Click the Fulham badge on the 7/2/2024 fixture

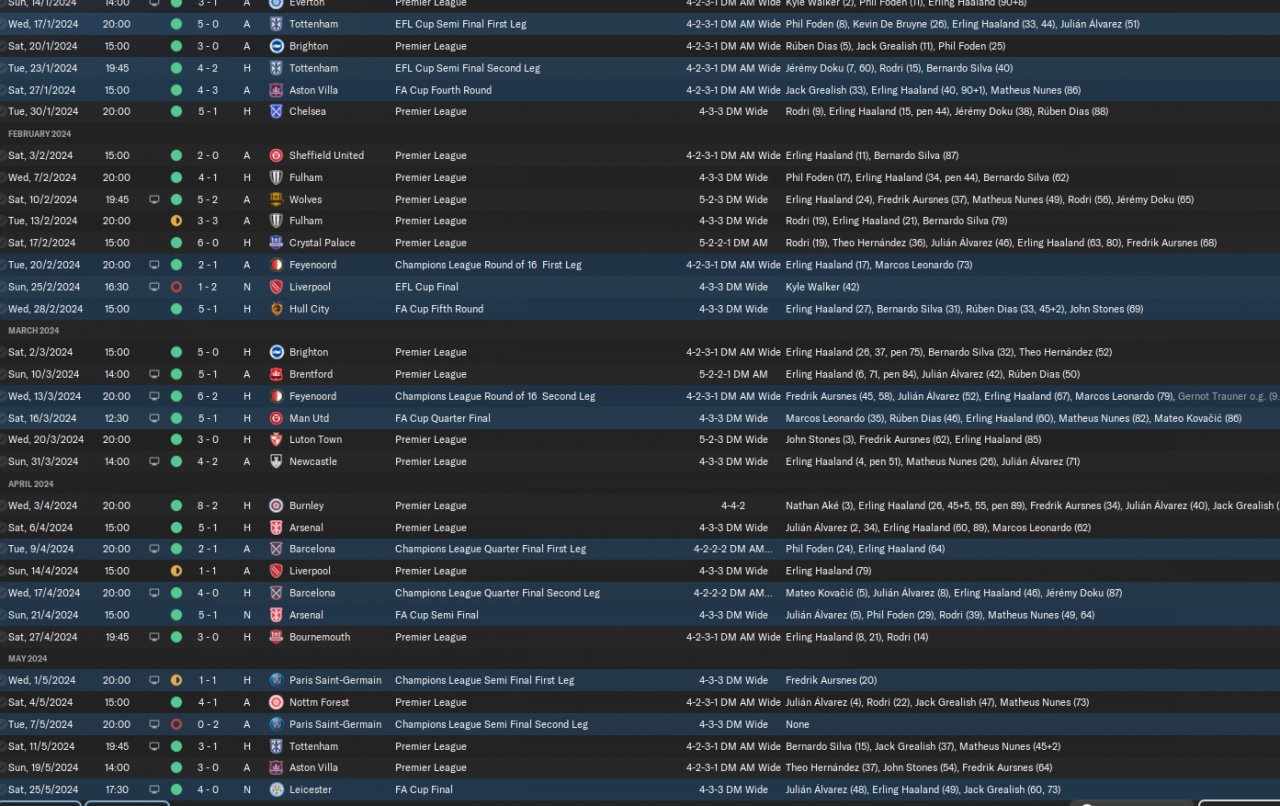pos(276,177)
